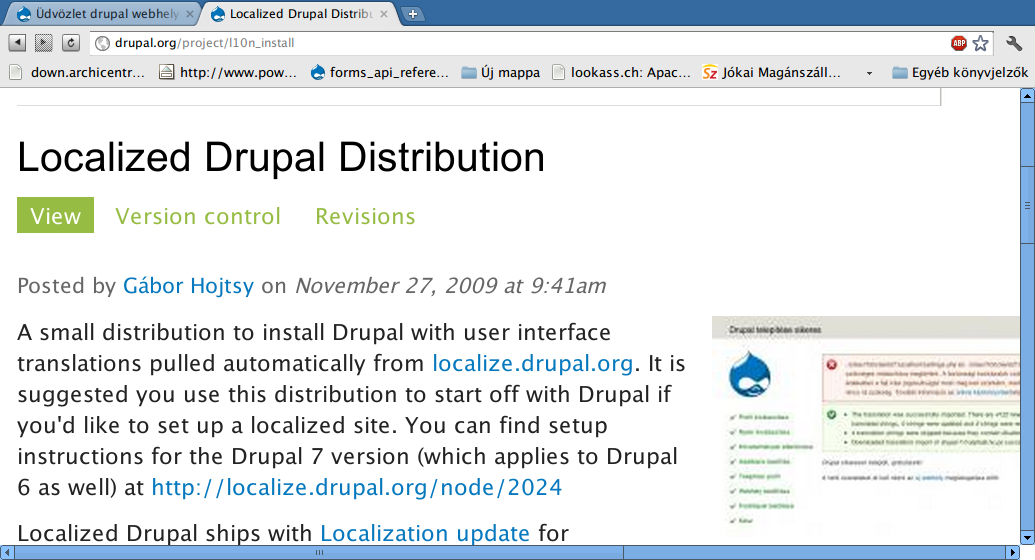This screenshot has height=560, width=1035.
Task: Close the Üdvözlet drupal webhely tab
Action: coord(190,14)
